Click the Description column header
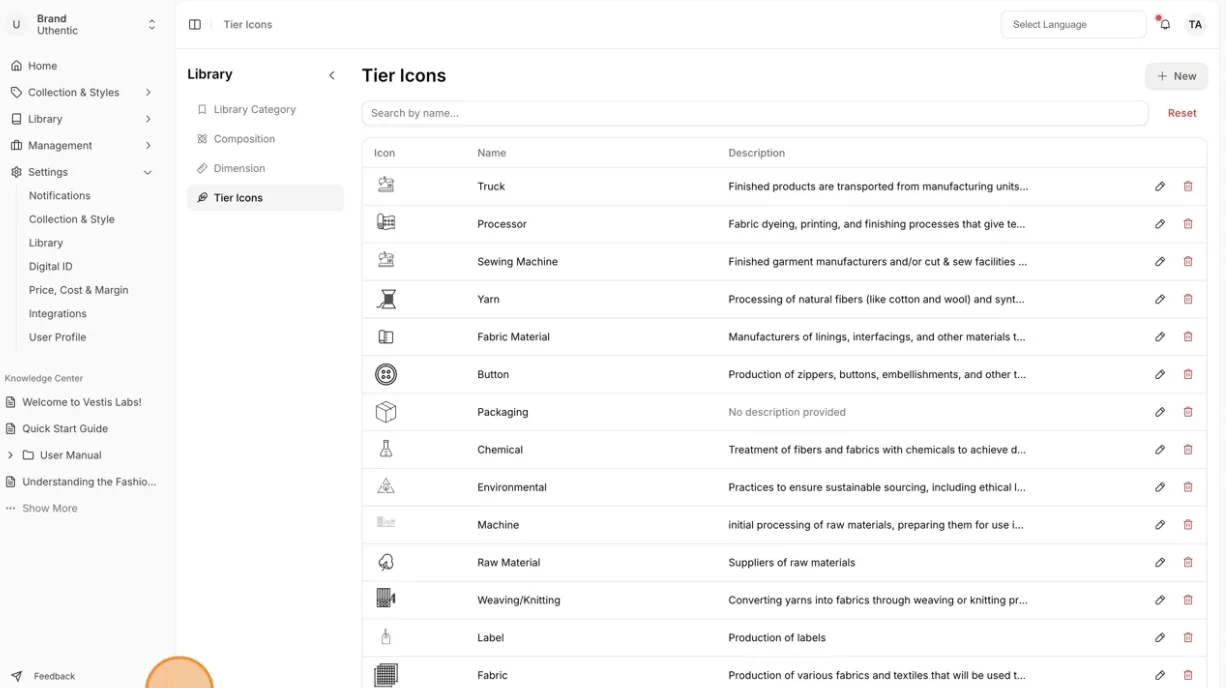1226x688 pixels. point(757,153)
